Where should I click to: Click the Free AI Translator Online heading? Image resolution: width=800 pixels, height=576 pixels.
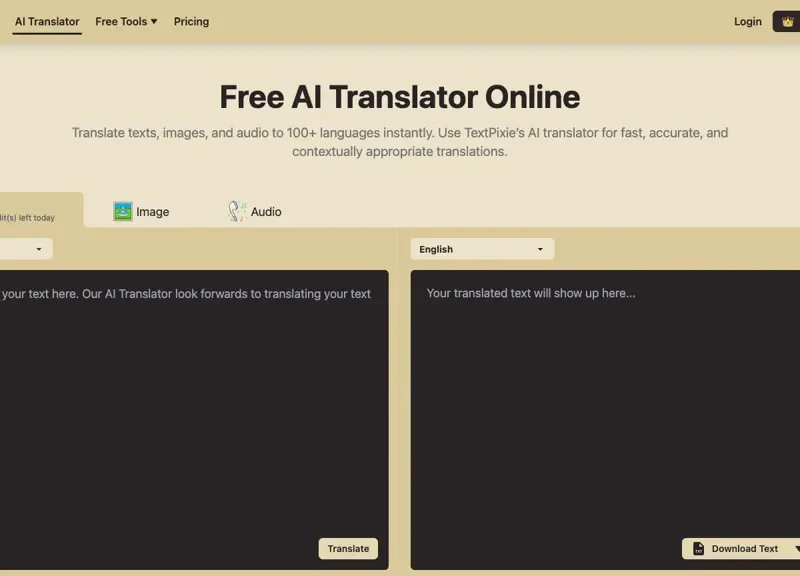399,97
